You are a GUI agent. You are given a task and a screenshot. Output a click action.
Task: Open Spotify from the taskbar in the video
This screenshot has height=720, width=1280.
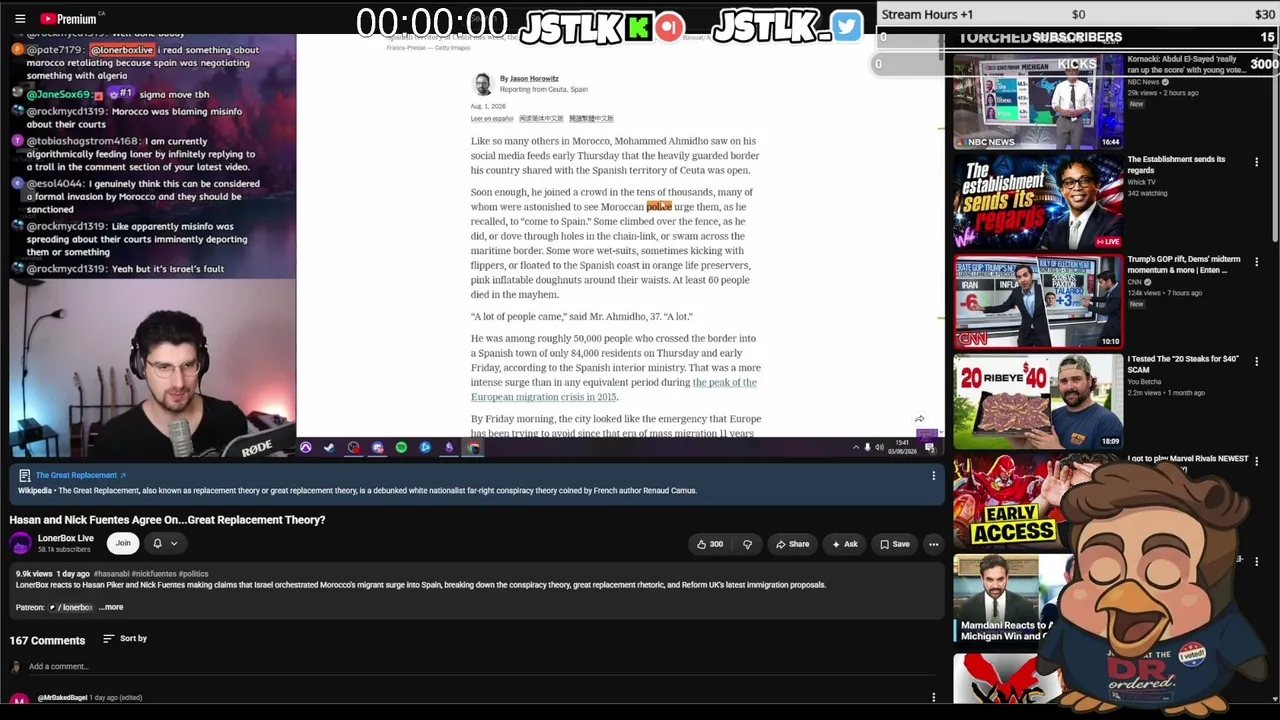(x=401, y=447)
